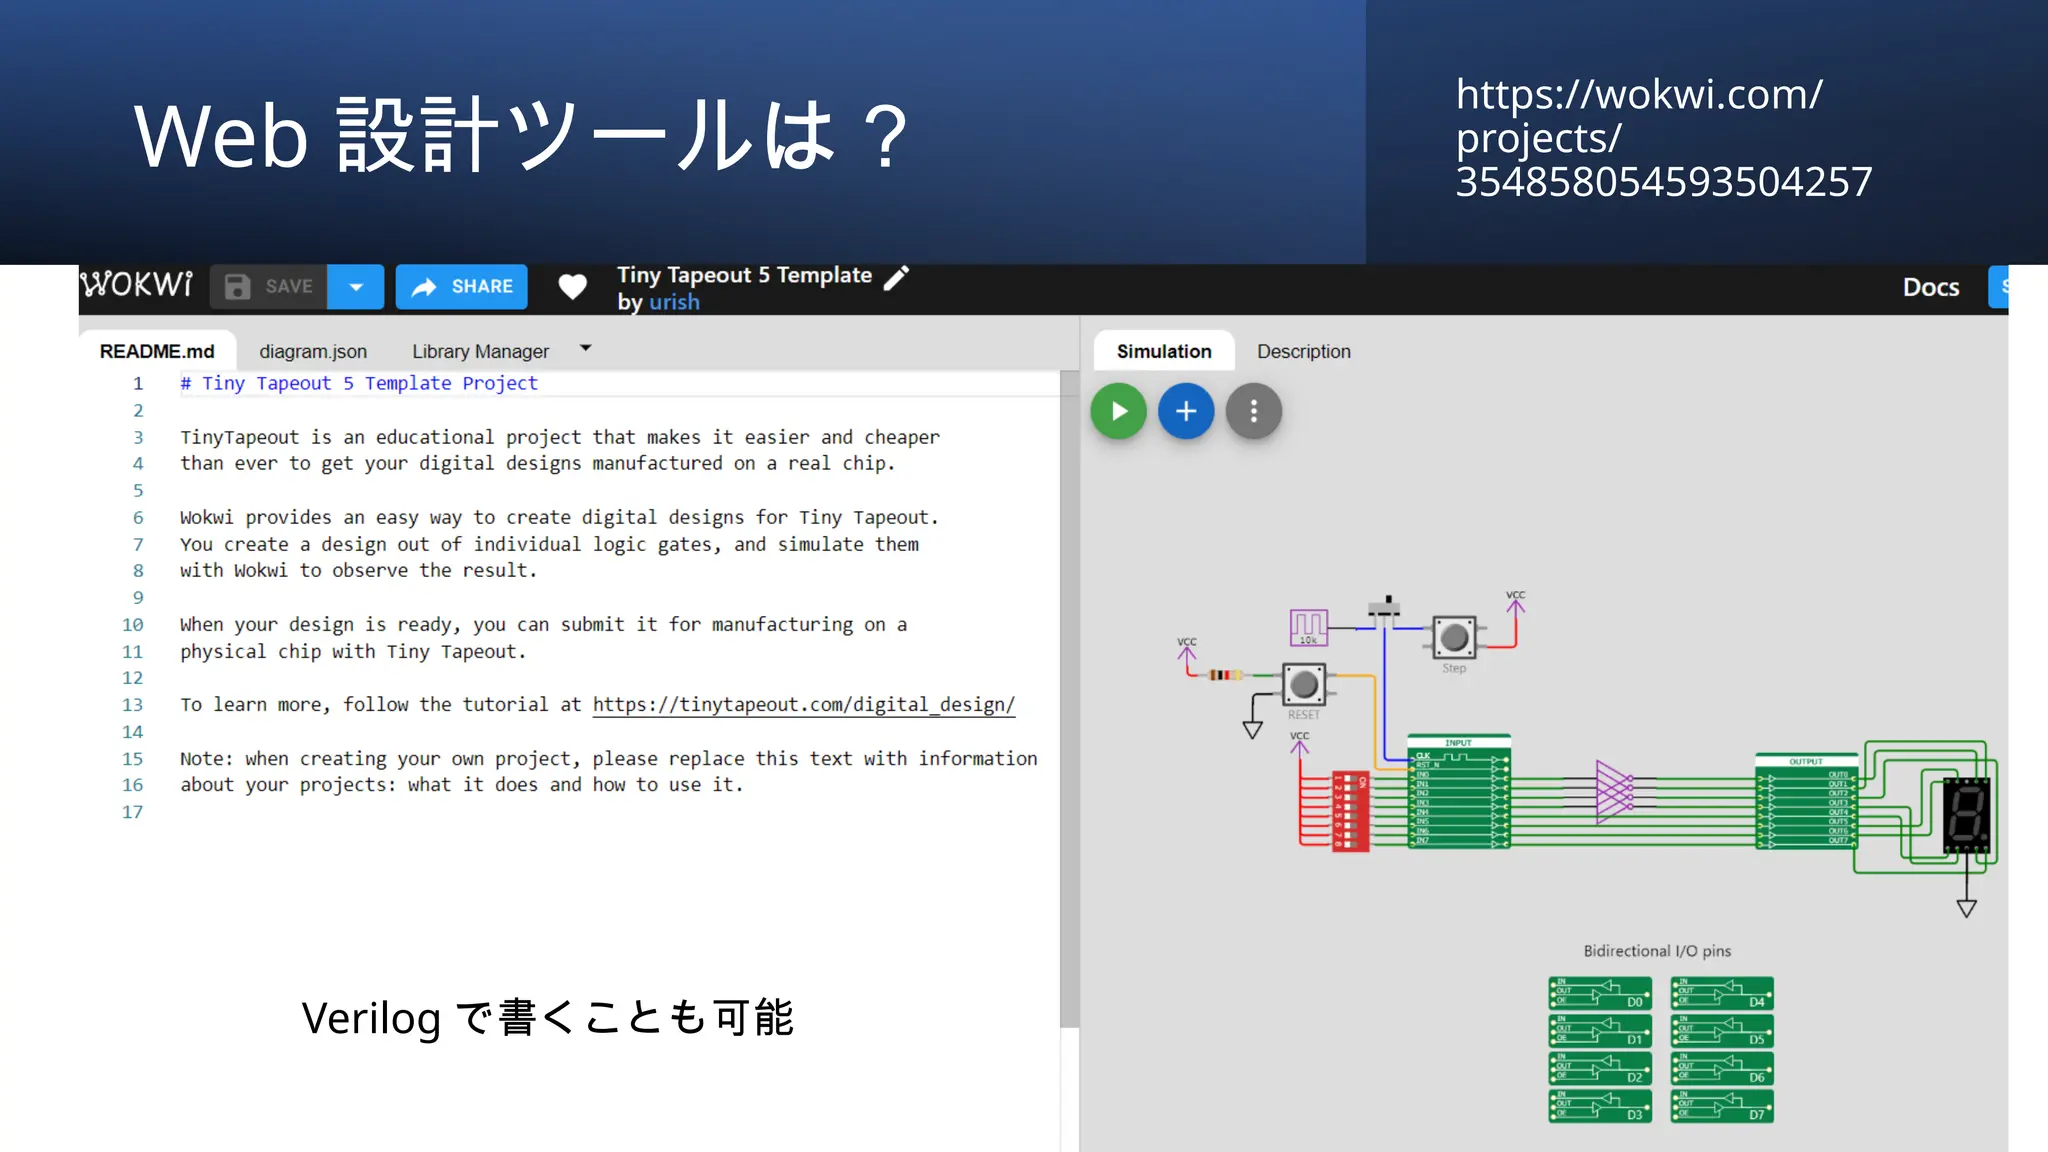Click the RESET label under the pushbutton
This screenshot has height=1152, width=2048.
1304,715
